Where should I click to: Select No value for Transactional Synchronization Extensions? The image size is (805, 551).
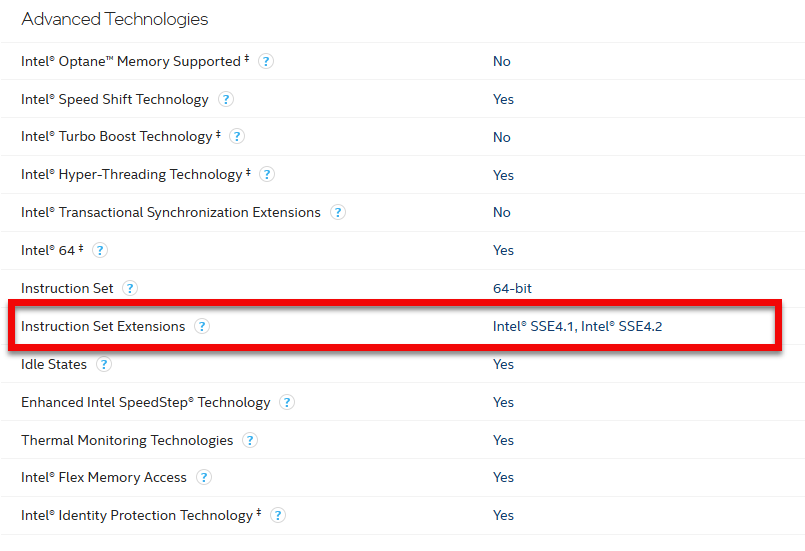(x=502, y=212)
